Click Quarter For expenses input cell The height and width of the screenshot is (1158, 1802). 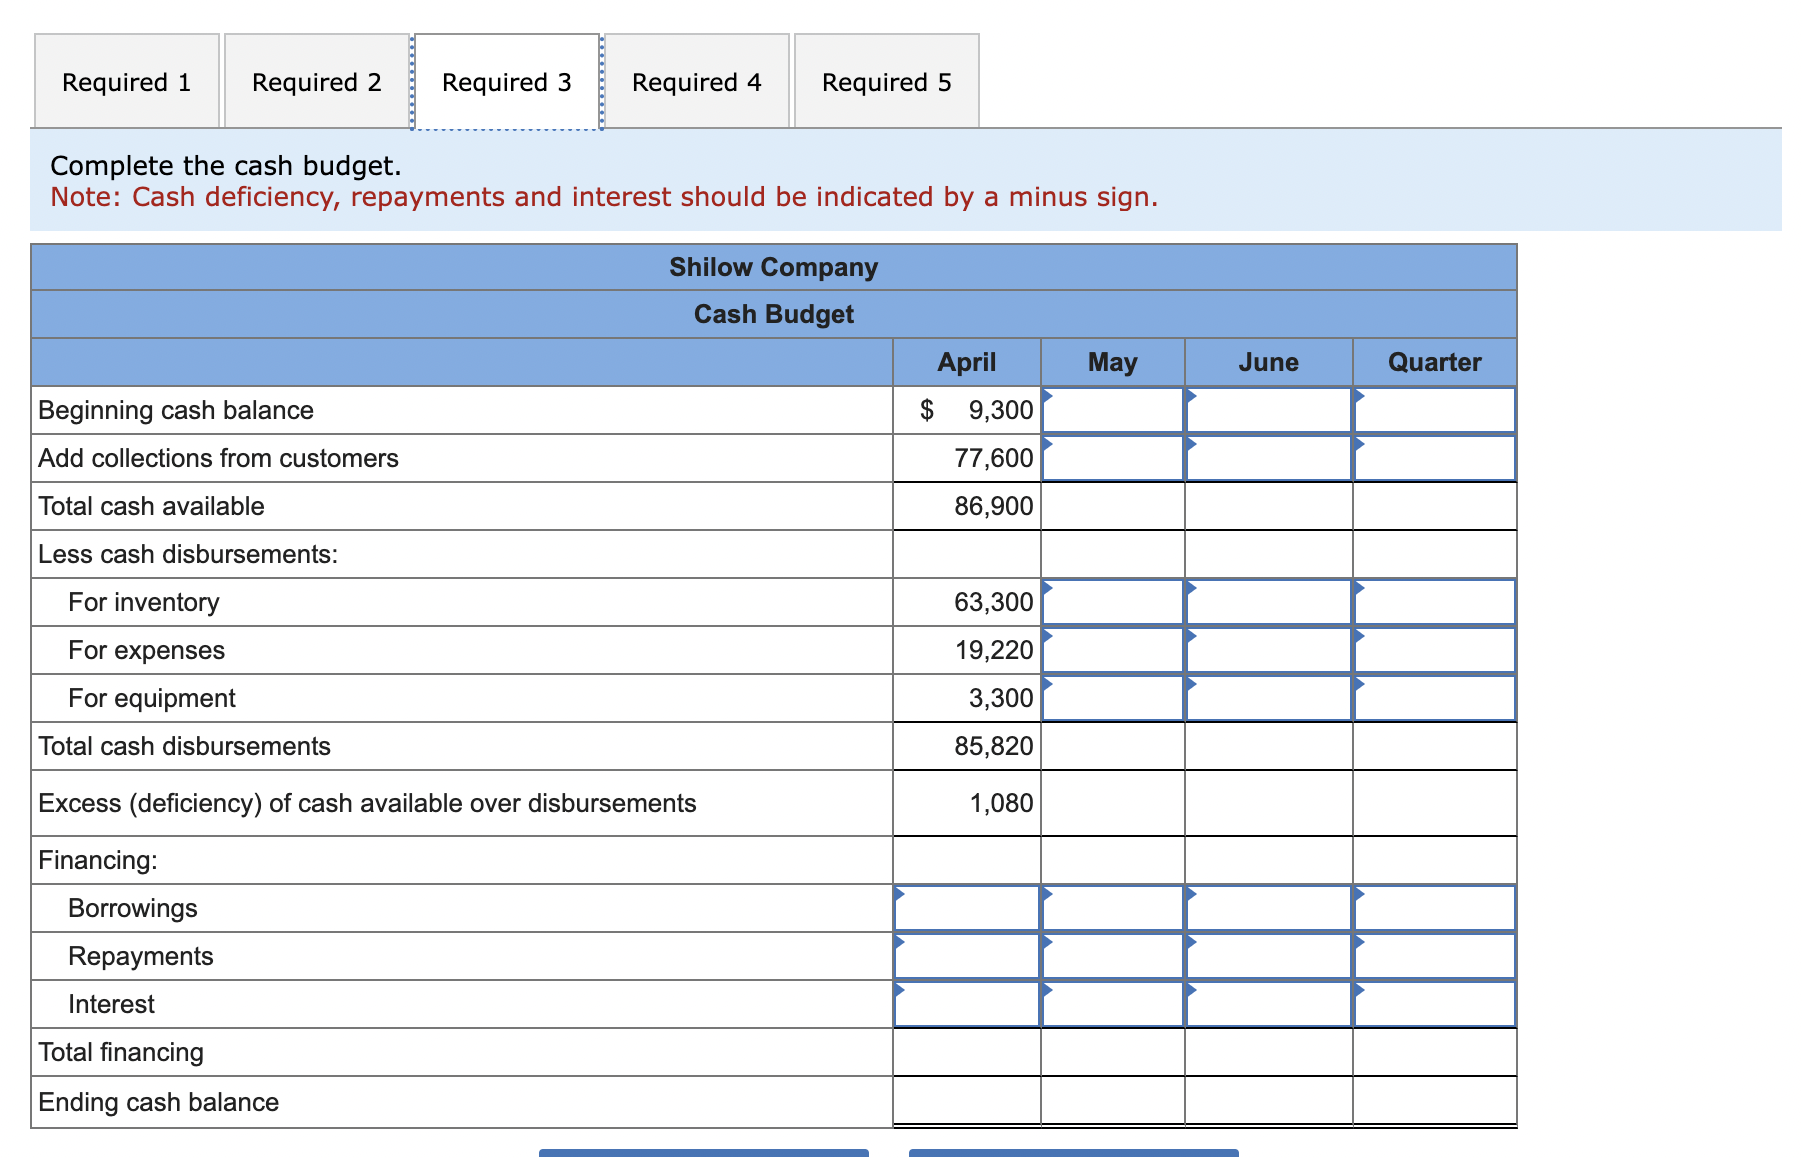(1435, 650)
